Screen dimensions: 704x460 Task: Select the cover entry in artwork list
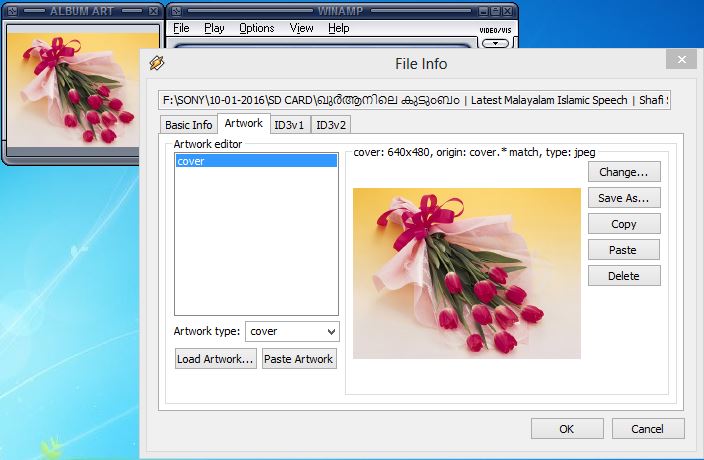click(x=256, y=161)
